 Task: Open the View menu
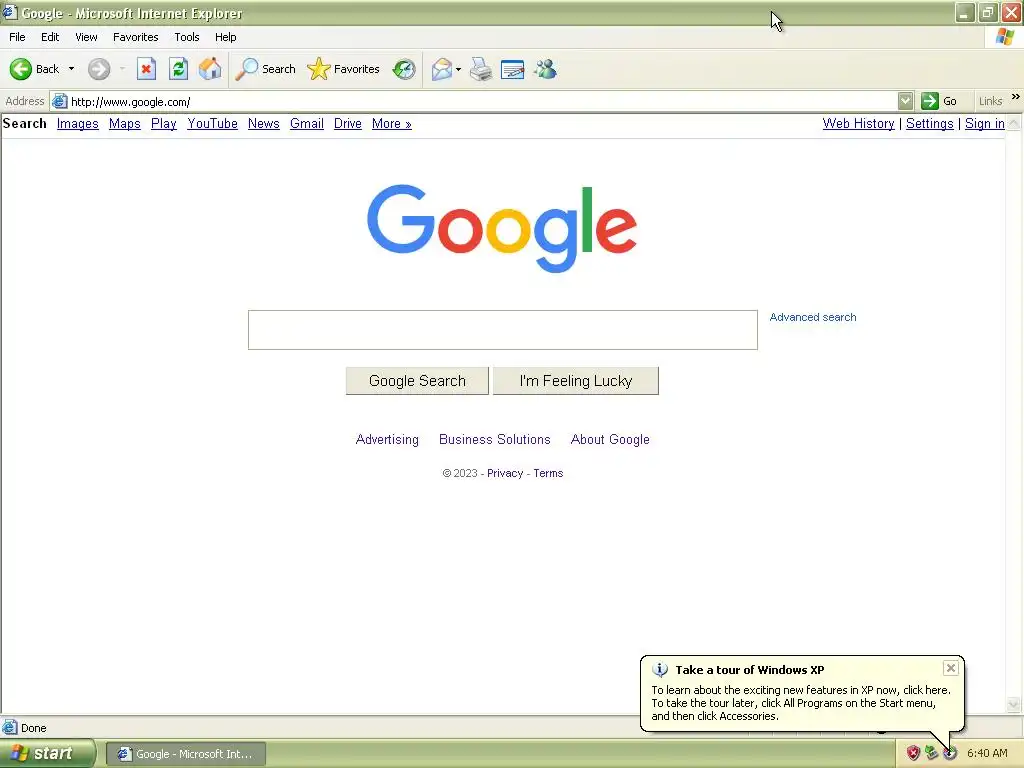click(x=86, y=37)
